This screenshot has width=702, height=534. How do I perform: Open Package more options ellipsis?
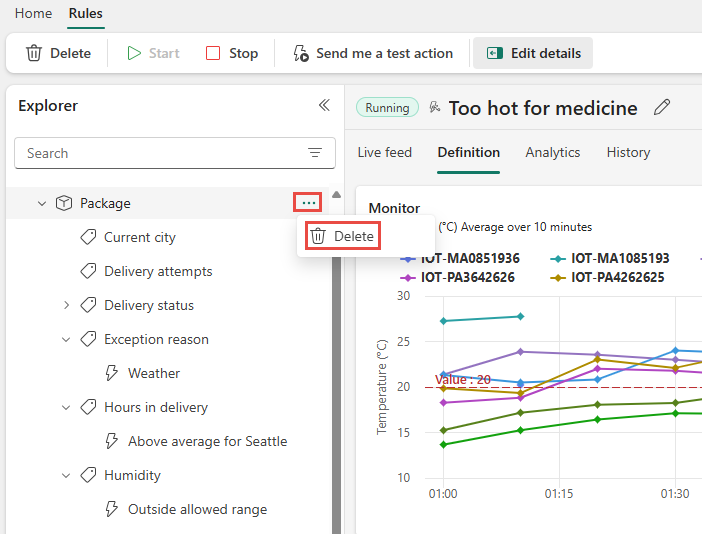[x=308, y=203]
